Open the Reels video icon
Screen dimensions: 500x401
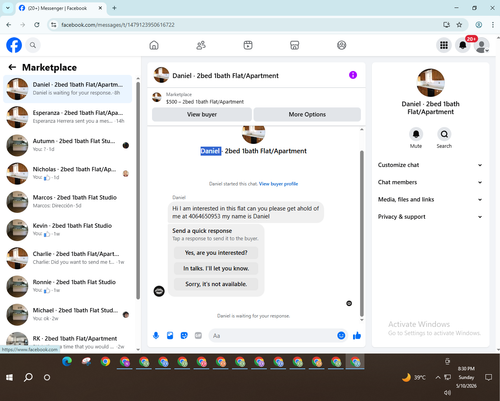[248, 45]
